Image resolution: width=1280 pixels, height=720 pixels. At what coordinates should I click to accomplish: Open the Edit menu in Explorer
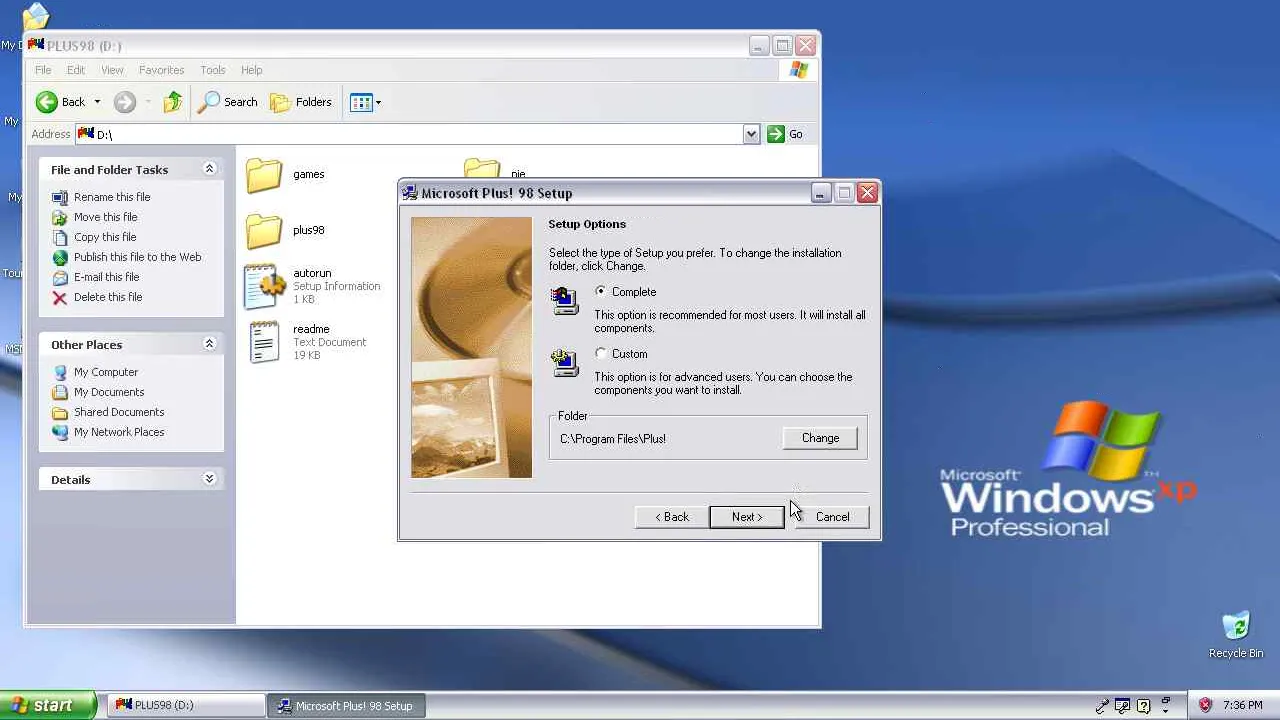76,70
